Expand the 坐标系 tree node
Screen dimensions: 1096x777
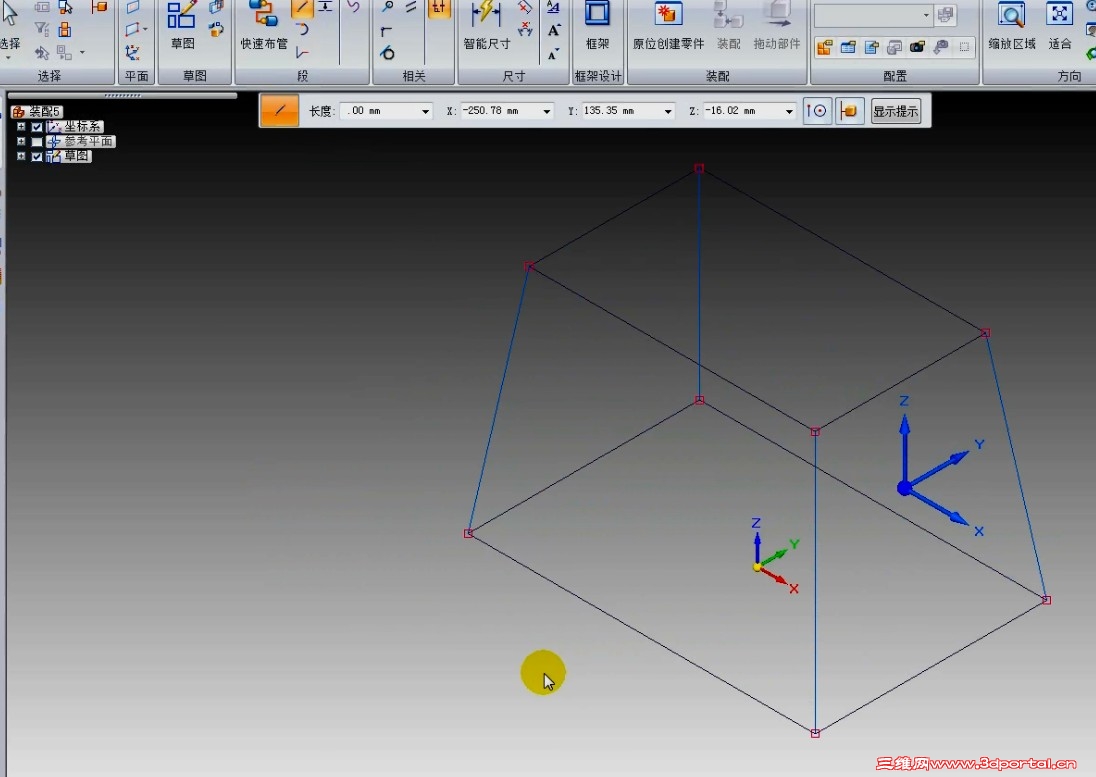point(21,126)
